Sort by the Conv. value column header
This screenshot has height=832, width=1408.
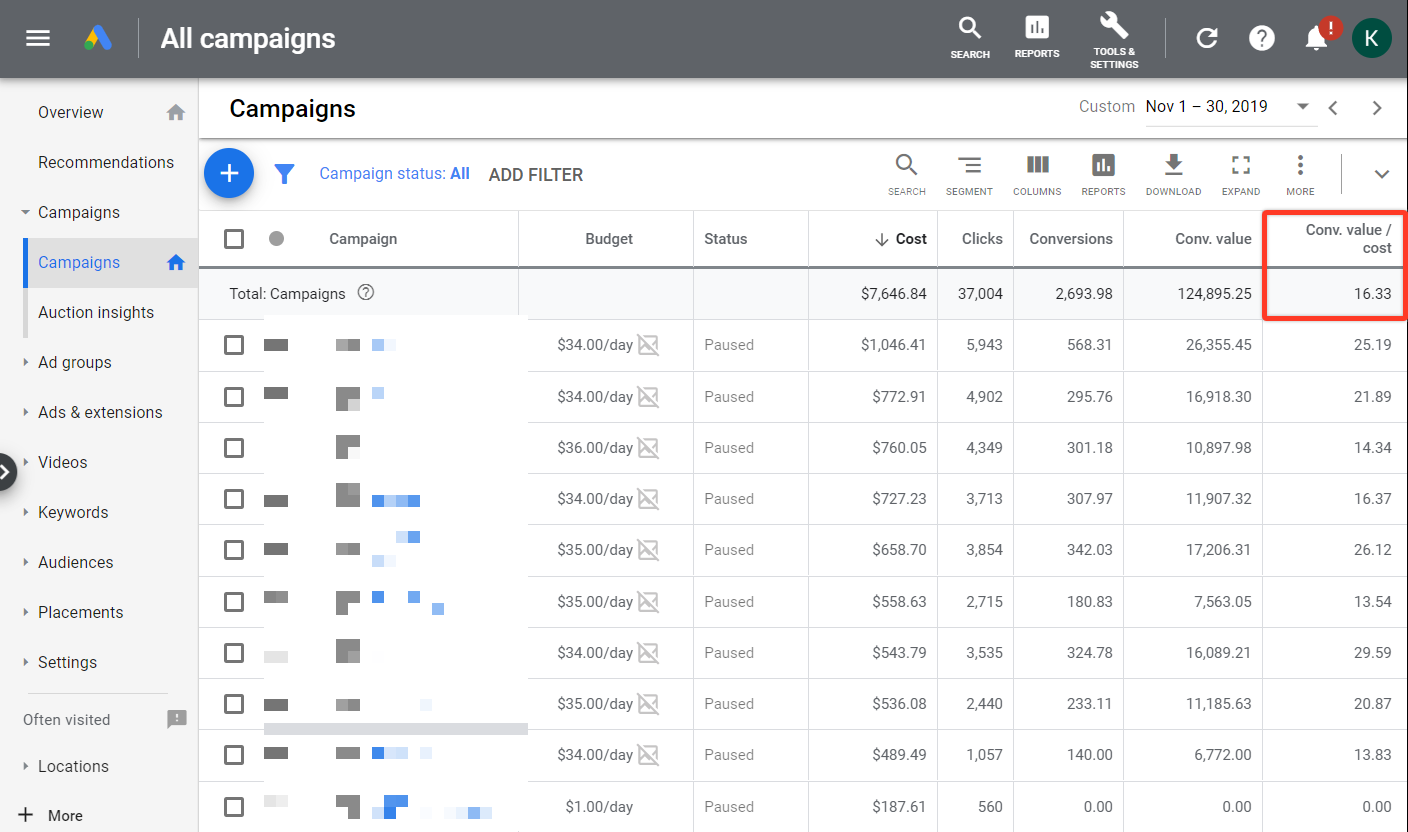tap(1213, 239)
